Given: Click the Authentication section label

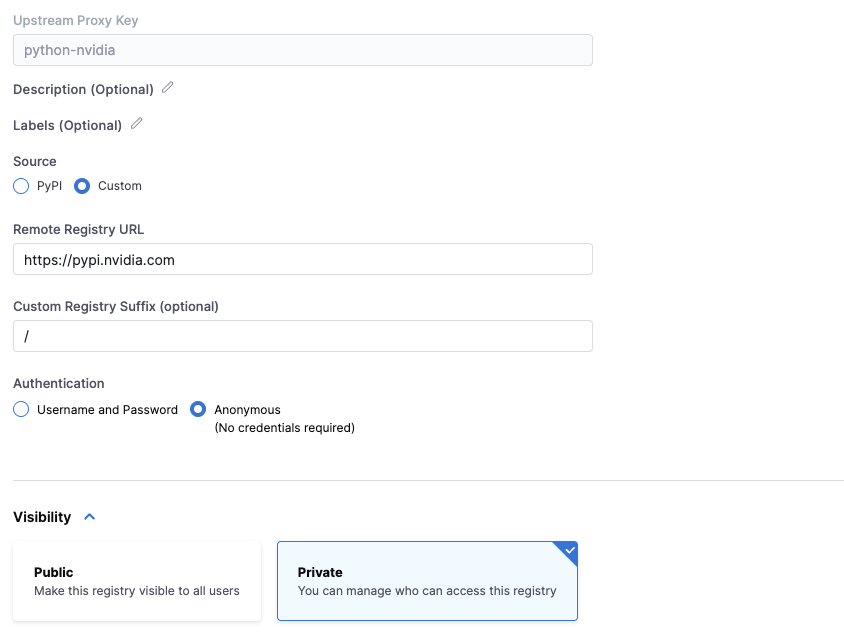Looking at the screenshot, I should tap(58, 384).
